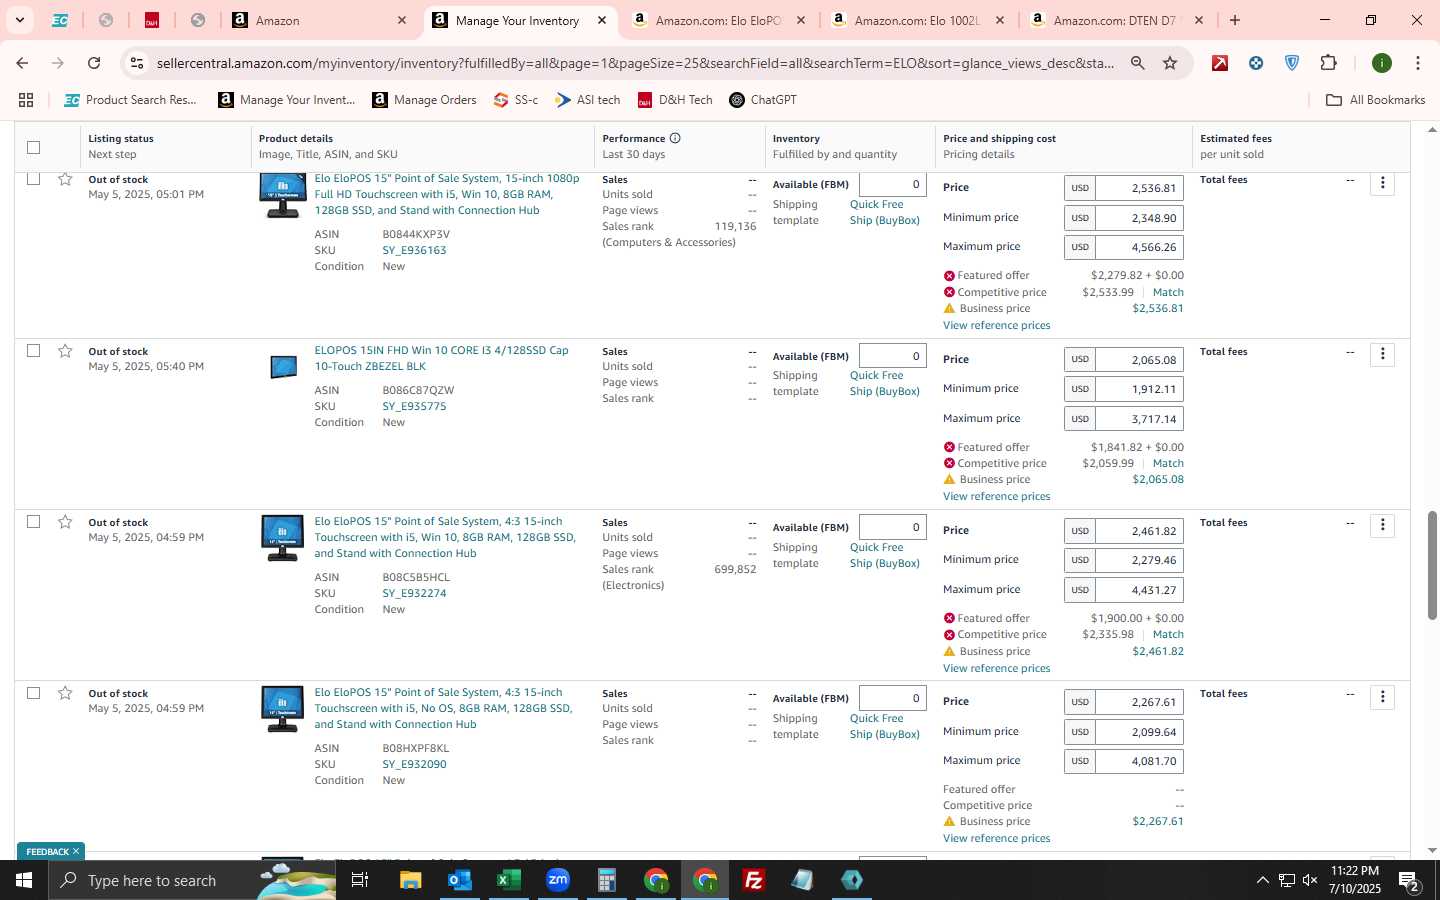Switch to the Elo 1002L Amazon.com tab
This screenshot has height=900, width=1440.
[x=917, y=20]
